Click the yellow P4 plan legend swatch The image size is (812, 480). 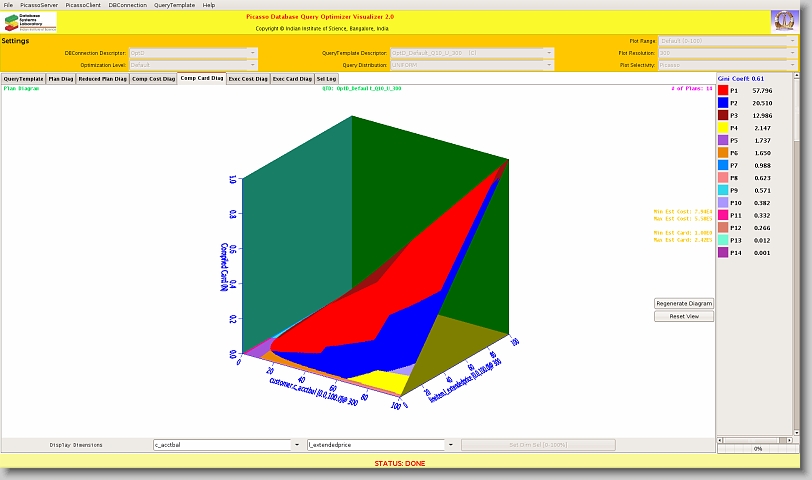coord(723,128)
